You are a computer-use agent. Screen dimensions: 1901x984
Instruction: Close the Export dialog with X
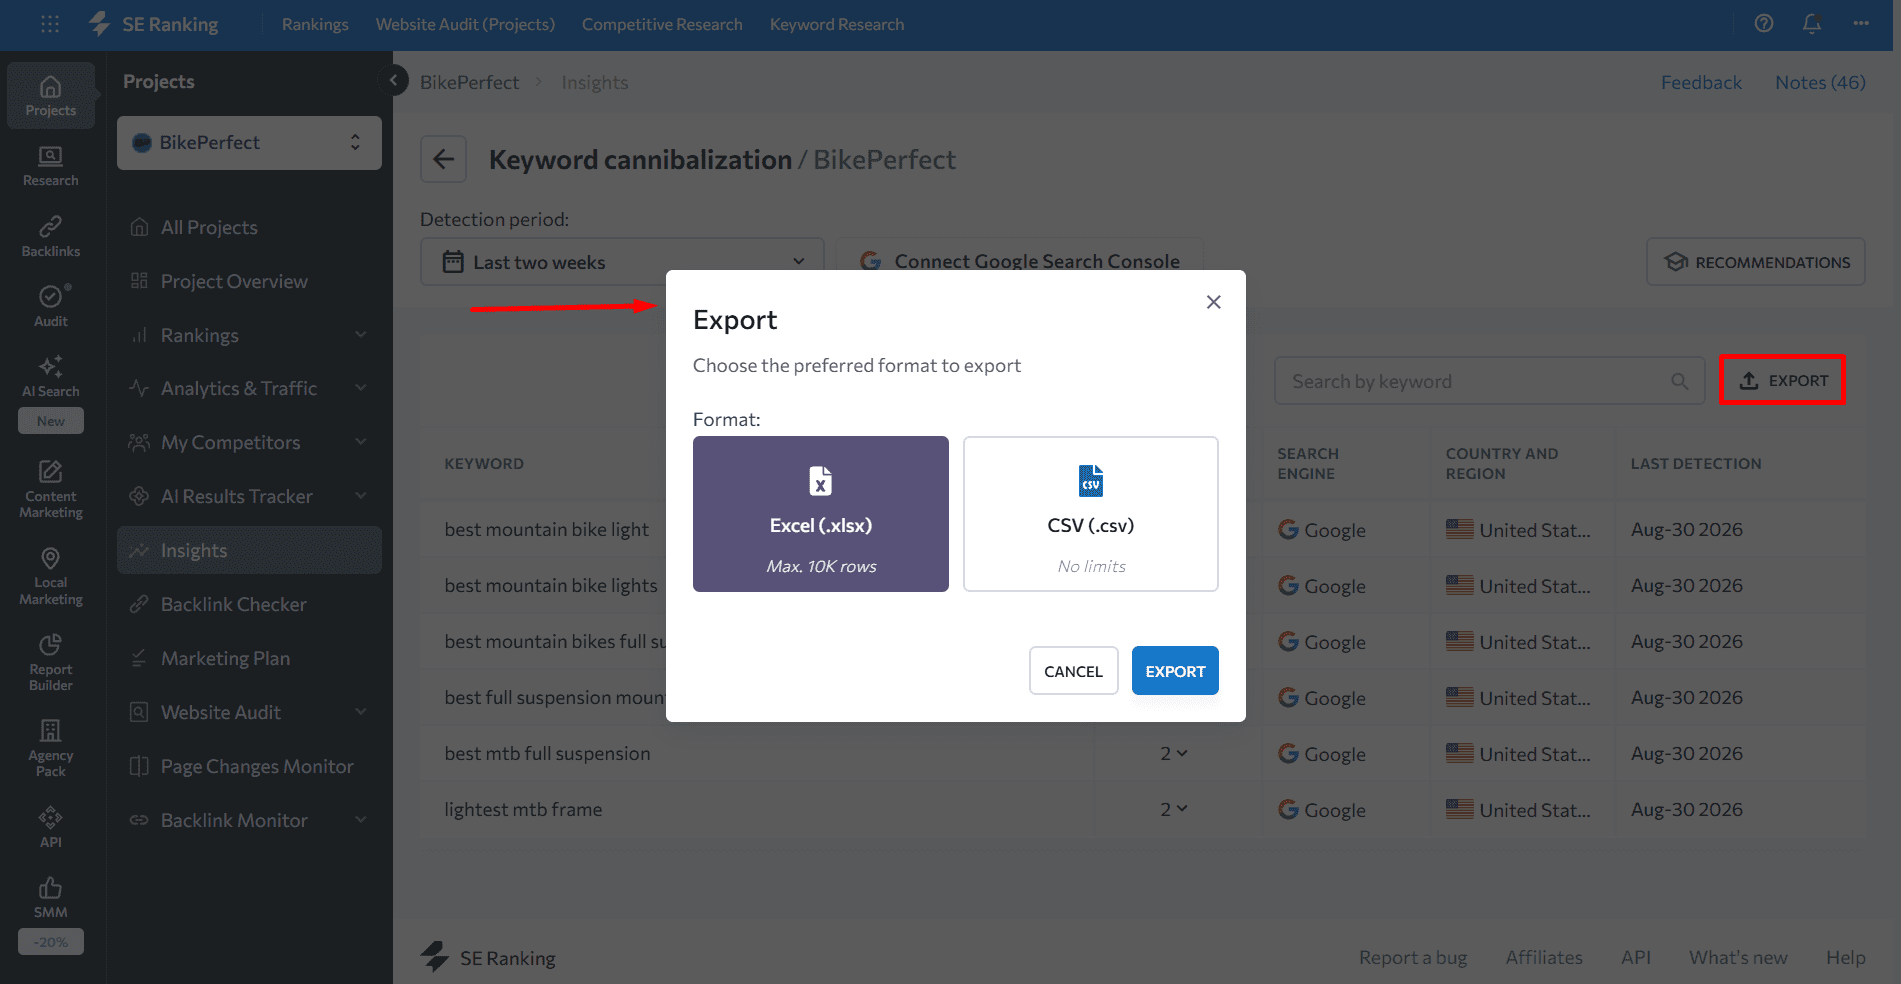1214,302
